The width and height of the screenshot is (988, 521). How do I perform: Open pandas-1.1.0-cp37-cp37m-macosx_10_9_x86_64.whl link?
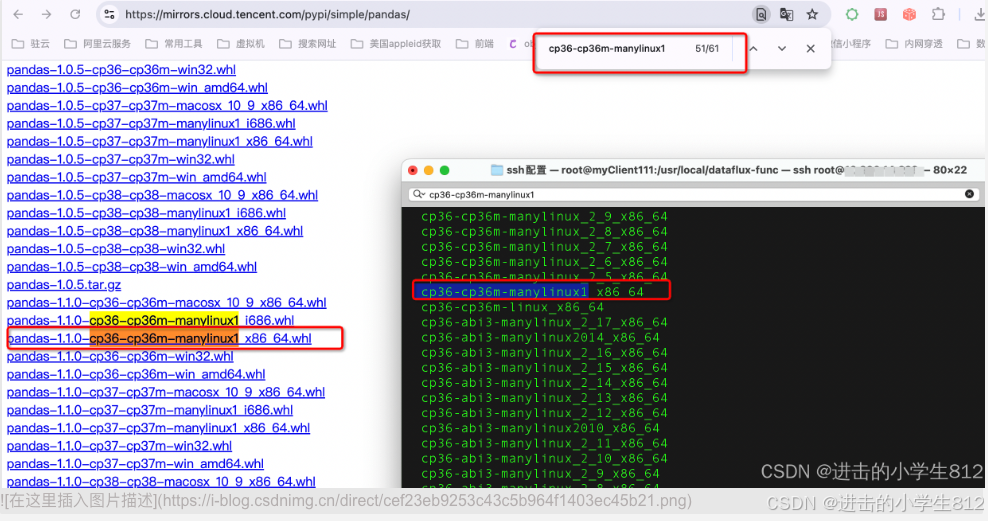pos(166,392)
